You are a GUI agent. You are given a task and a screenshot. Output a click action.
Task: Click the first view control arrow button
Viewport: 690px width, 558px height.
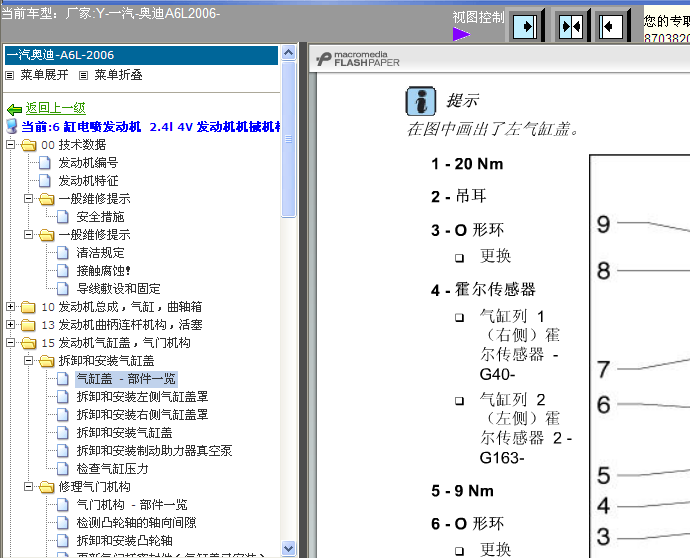[526, 26]
